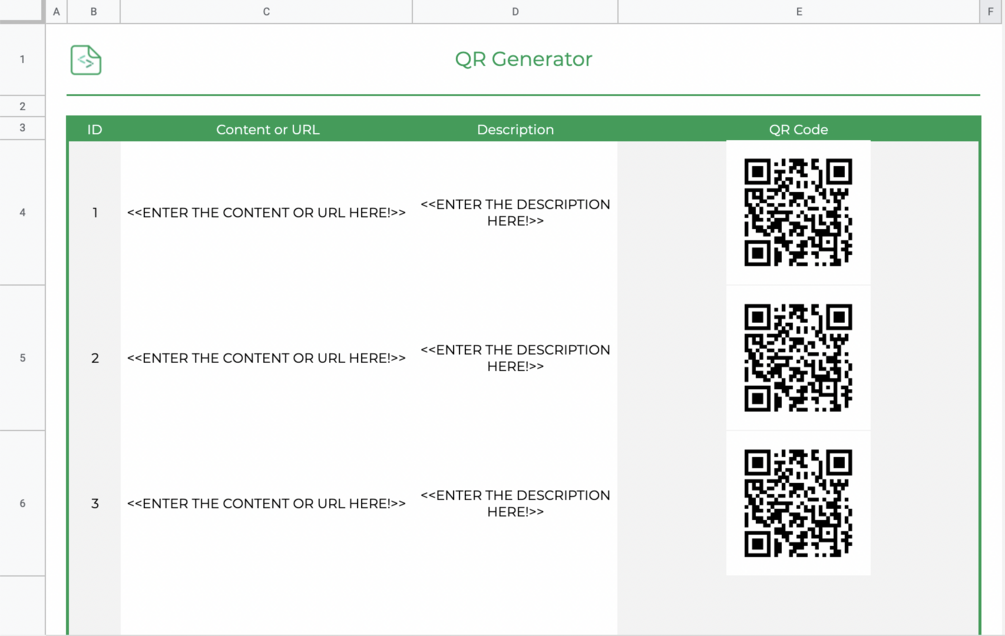
Task: Click the ID column heading cell
Action: pyautogui.click(x=94, y=130)
